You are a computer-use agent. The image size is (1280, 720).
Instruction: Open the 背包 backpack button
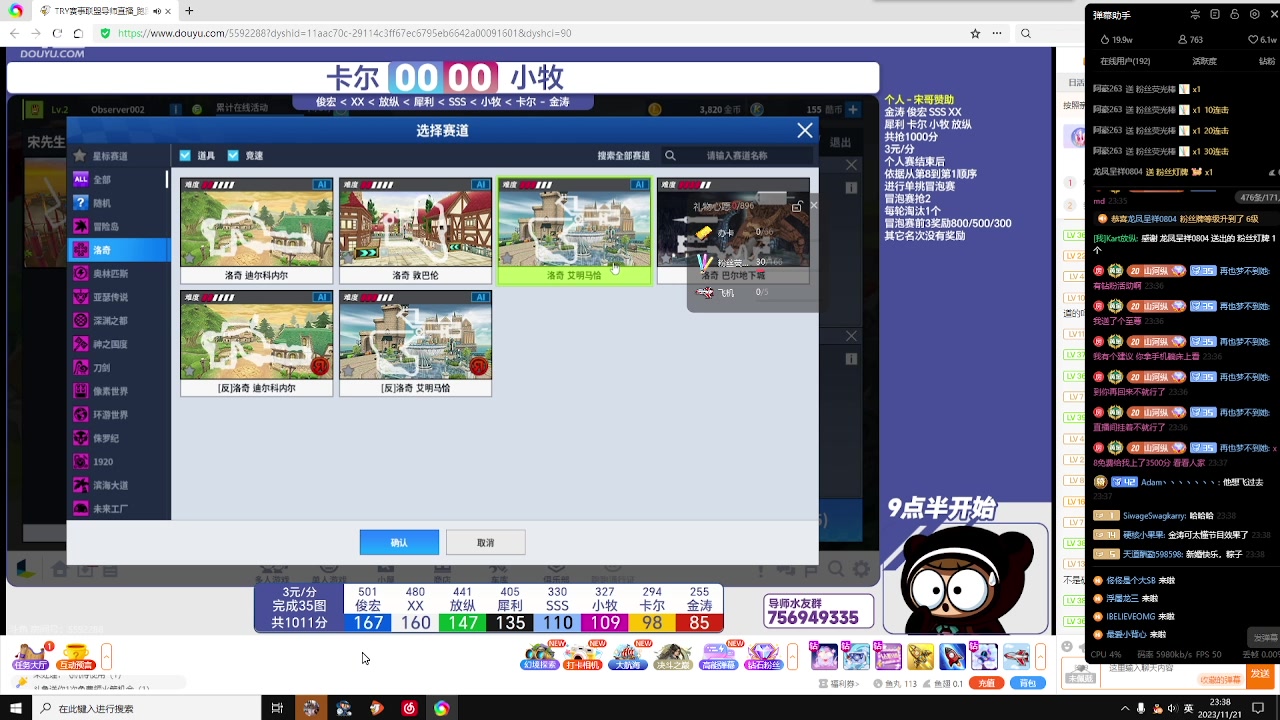click(x=1027, y=683)
